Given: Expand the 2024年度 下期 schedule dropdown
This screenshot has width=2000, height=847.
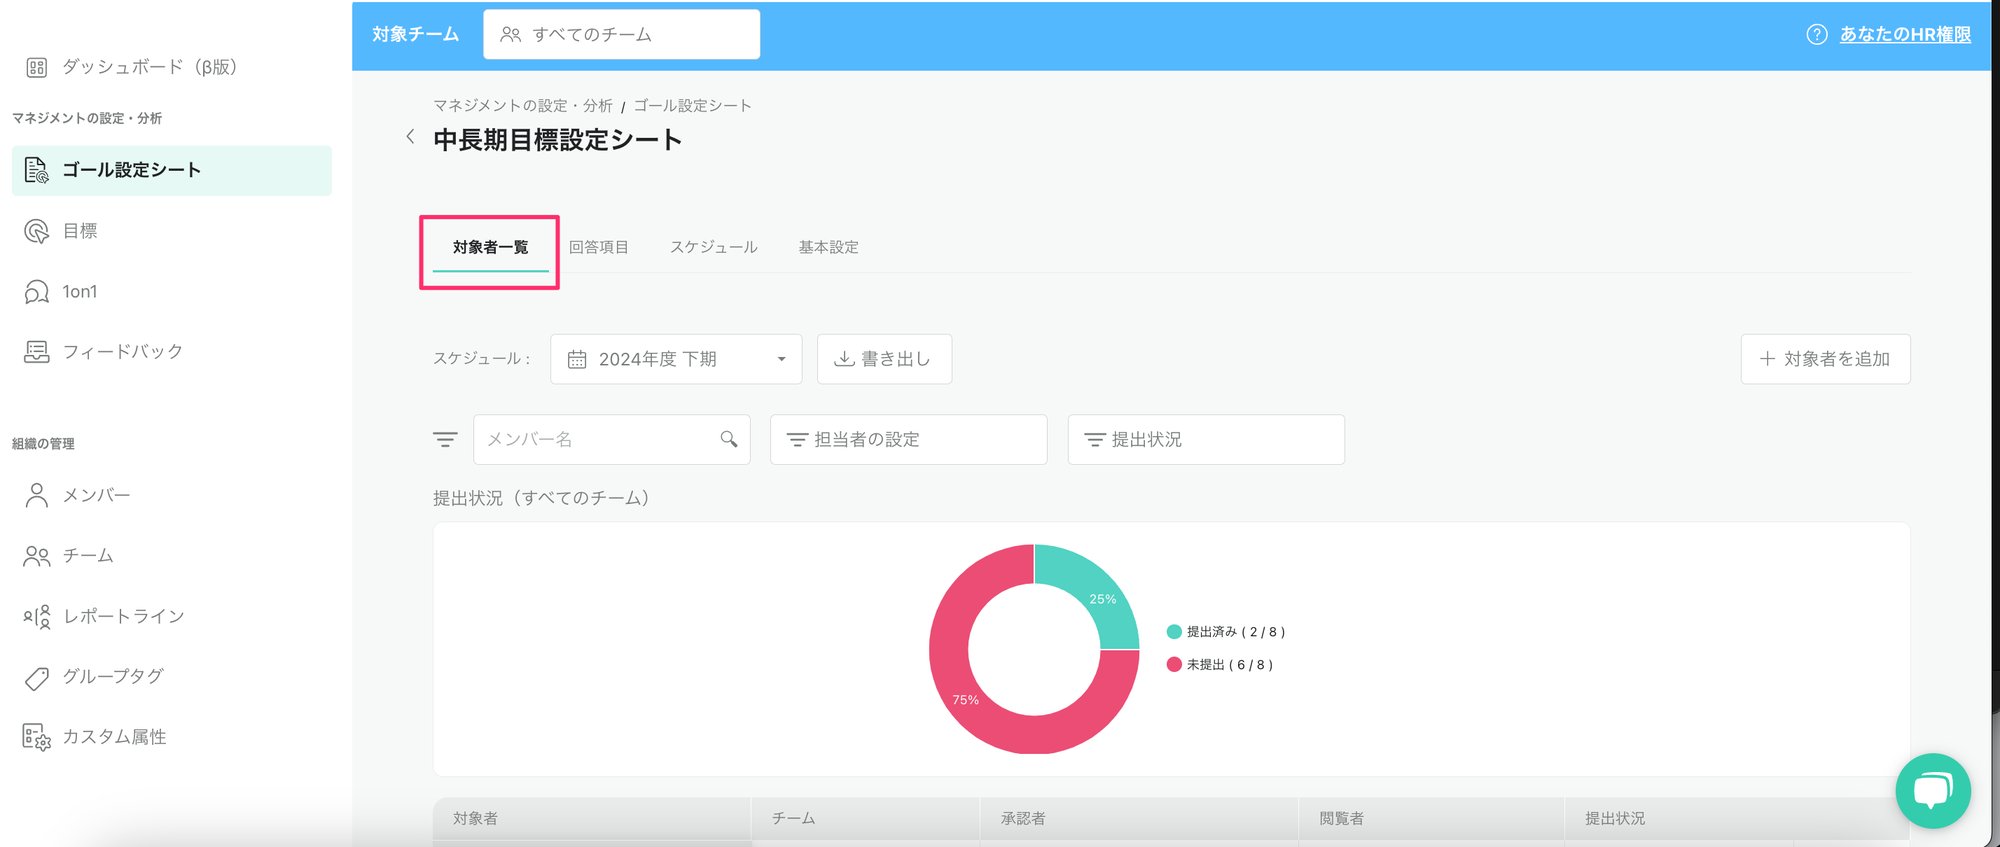Looking at the screenshot, I should click(x=676, y=359).
